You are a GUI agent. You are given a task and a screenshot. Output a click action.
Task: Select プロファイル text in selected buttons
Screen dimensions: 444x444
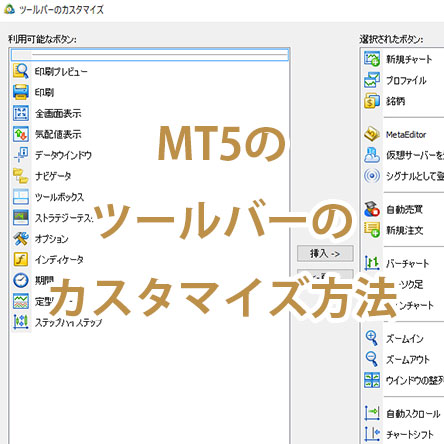click(406, 80)
